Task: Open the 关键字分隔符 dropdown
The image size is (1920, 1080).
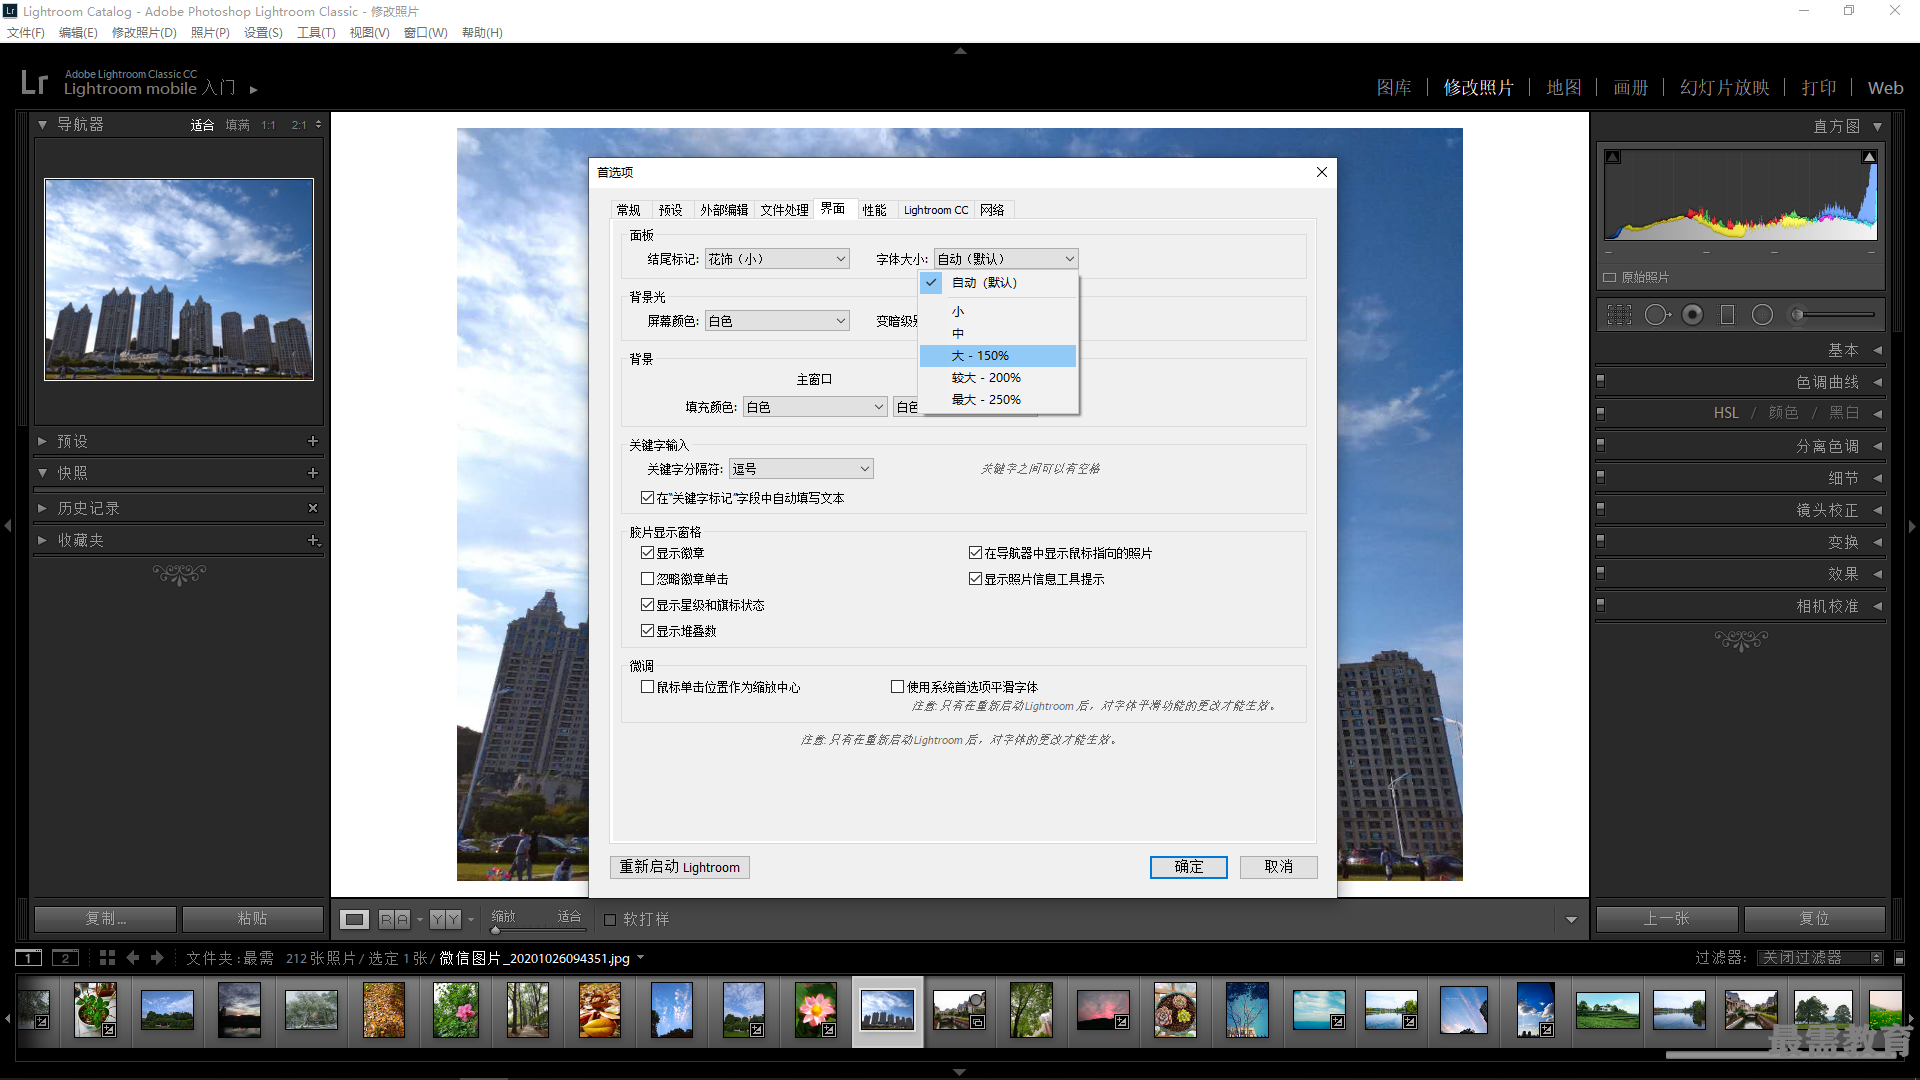Action: pos(801,469)
